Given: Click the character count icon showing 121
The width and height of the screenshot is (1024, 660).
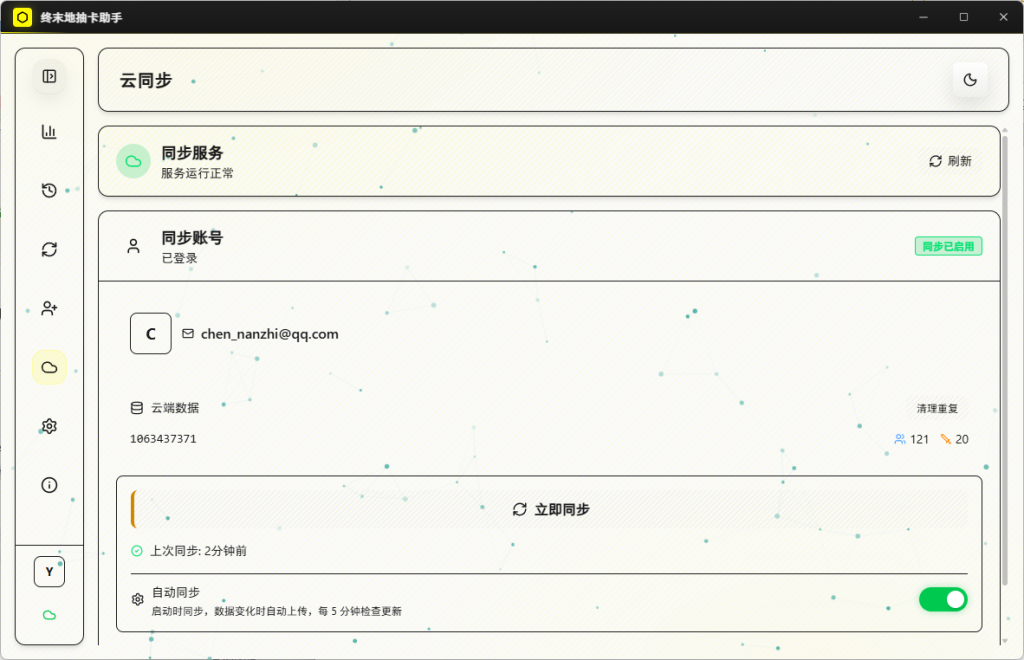Looking at the screenshot, I should tap(900, 438).
